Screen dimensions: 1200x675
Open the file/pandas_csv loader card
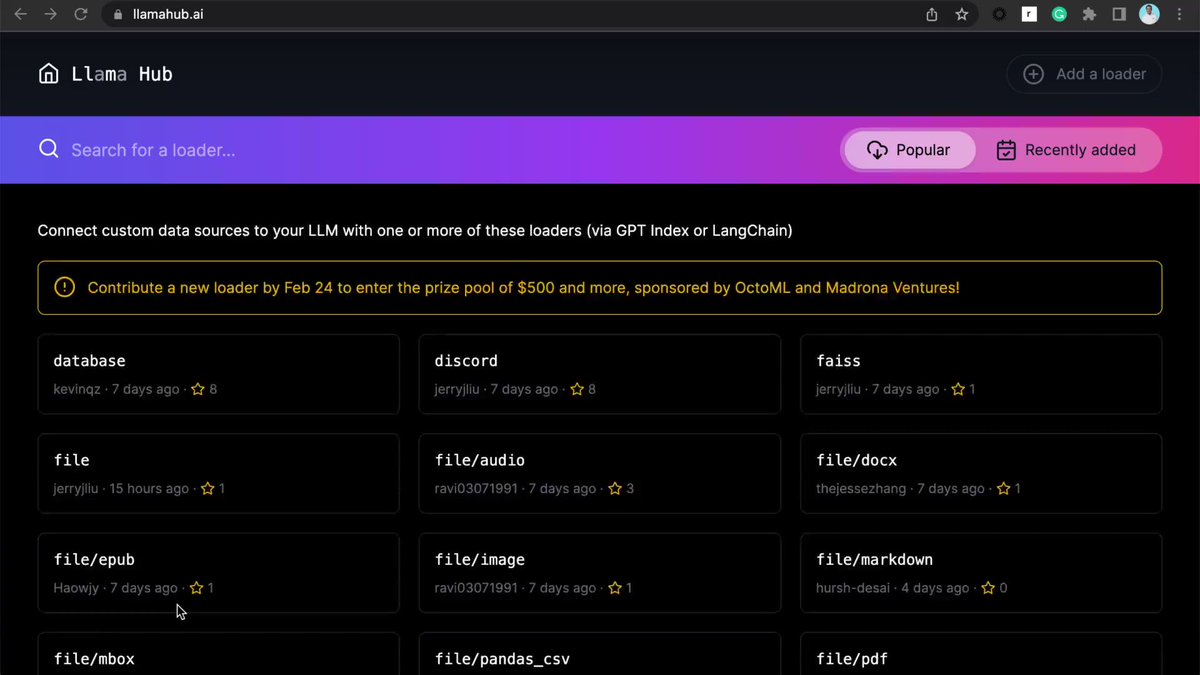click(600, 654)
